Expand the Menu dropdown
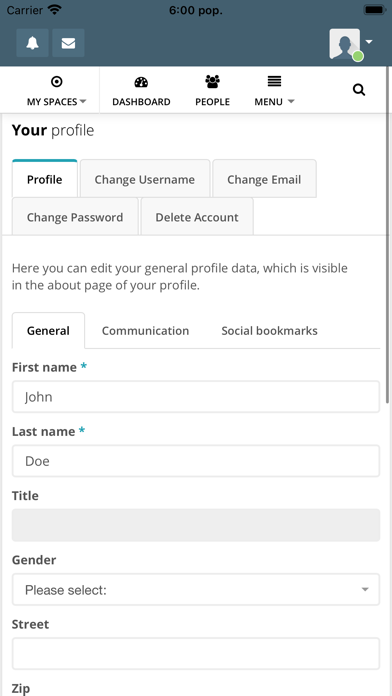 (x=274, y=91)
